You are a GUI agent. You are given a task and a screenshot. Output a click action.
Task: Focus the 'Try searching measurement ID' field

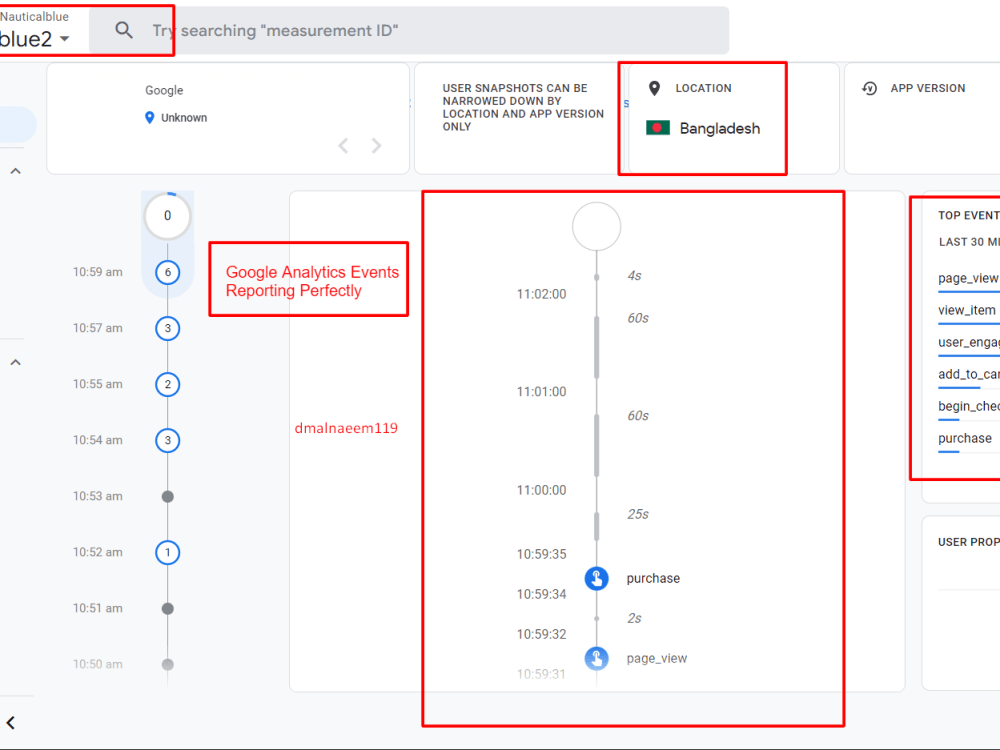click(x=408, y=31)
